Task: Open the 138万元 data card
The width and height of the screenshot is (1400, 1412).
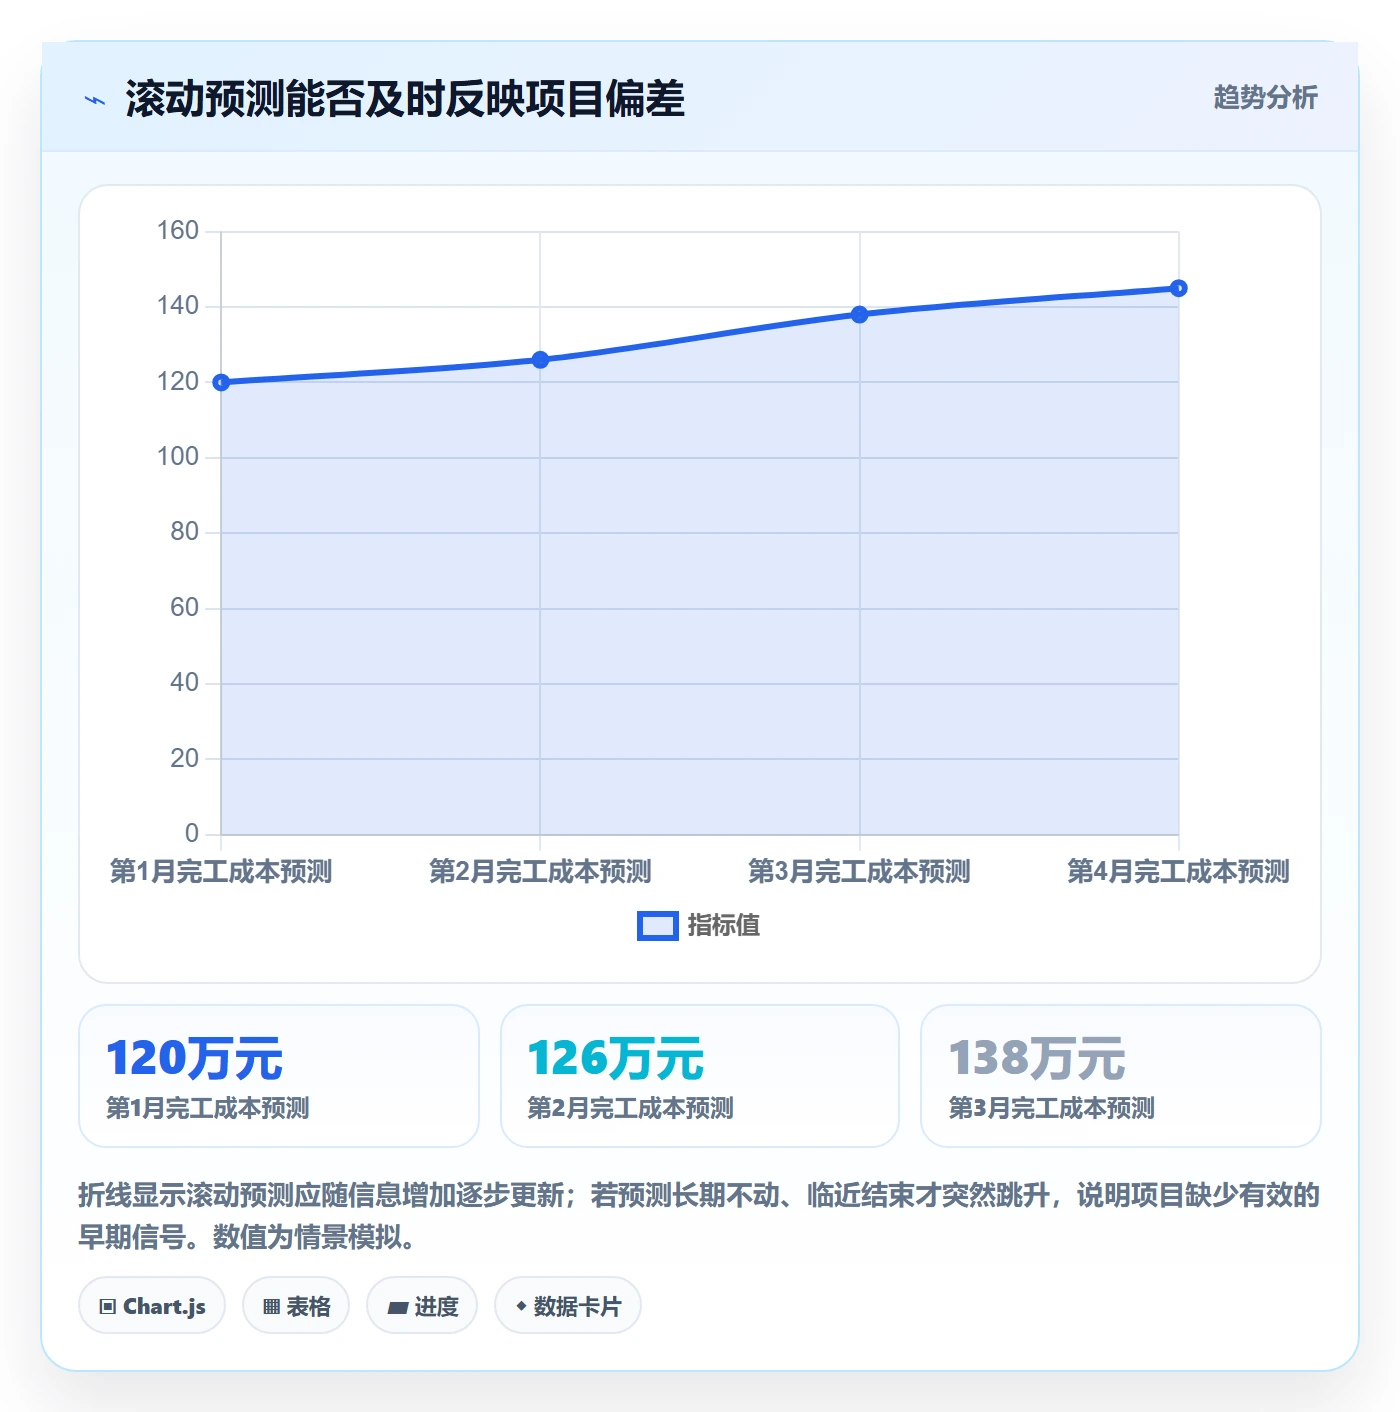Action: [1121, 1076]
